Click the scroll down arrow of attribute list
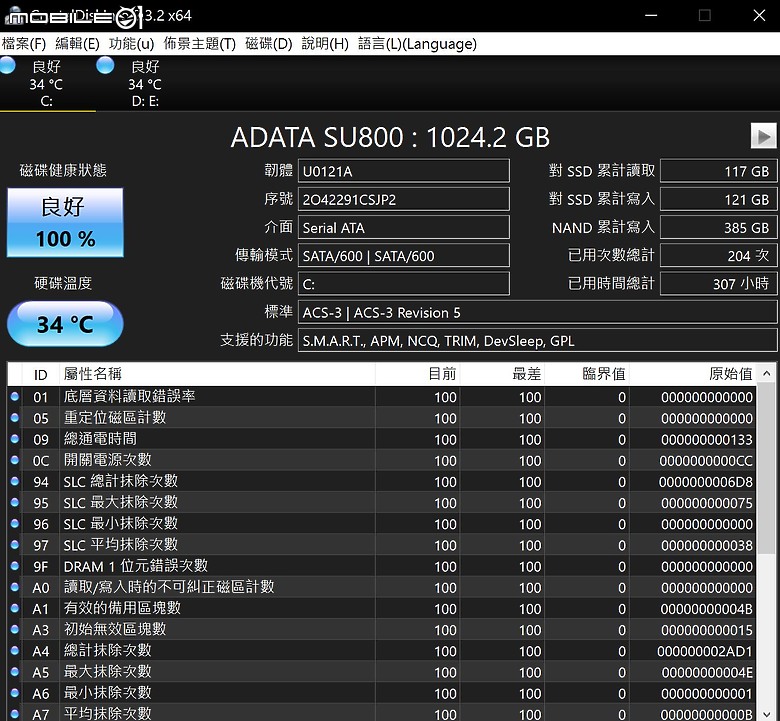The width and height of the screenshot is (780, 721). (x=767, y=714)
